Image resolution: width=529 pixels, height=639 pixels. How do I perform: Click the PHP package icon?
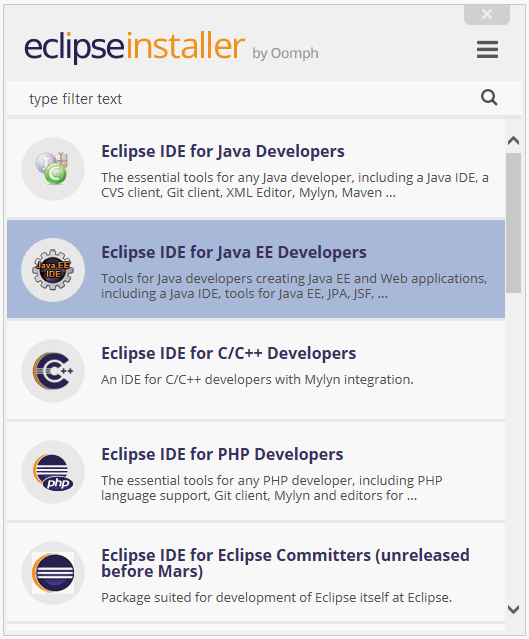click(x=53, y=472)
